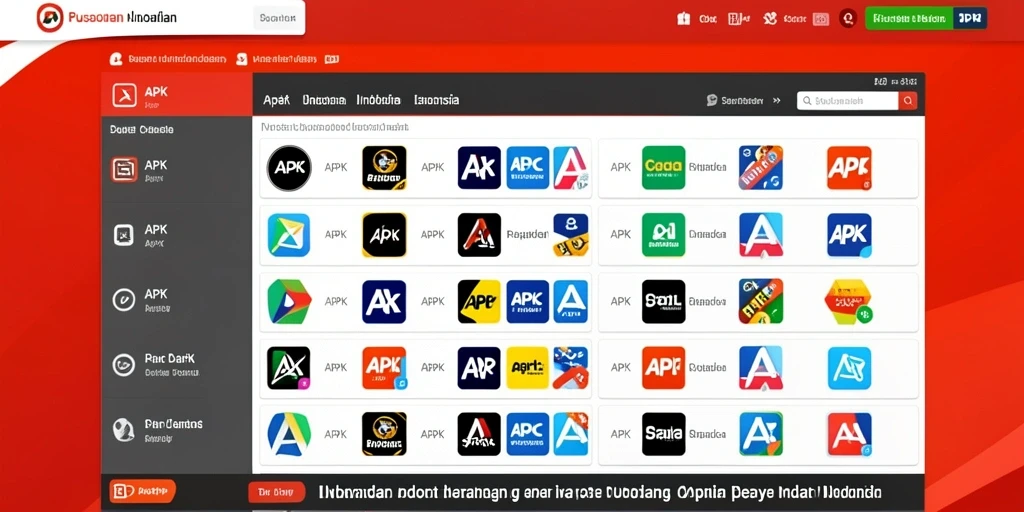Open the blue-green A icon beside Saula
The width and height of the screenshot is (1024, 512).
click(x=760, y=434)
